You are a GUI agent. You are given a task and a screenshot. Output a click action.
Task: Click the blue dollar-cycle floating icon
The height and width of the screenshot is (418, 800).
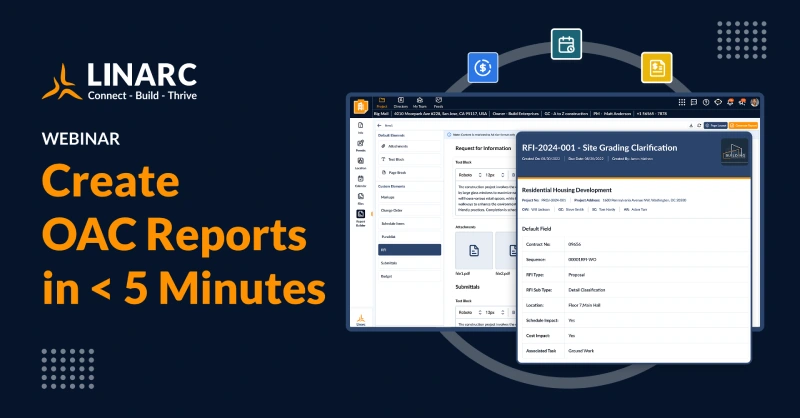483,67
